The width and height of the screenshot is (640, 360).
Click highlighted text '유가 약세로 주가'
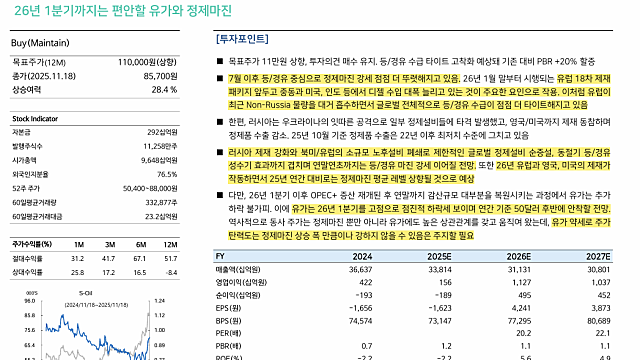pos(581,222)
